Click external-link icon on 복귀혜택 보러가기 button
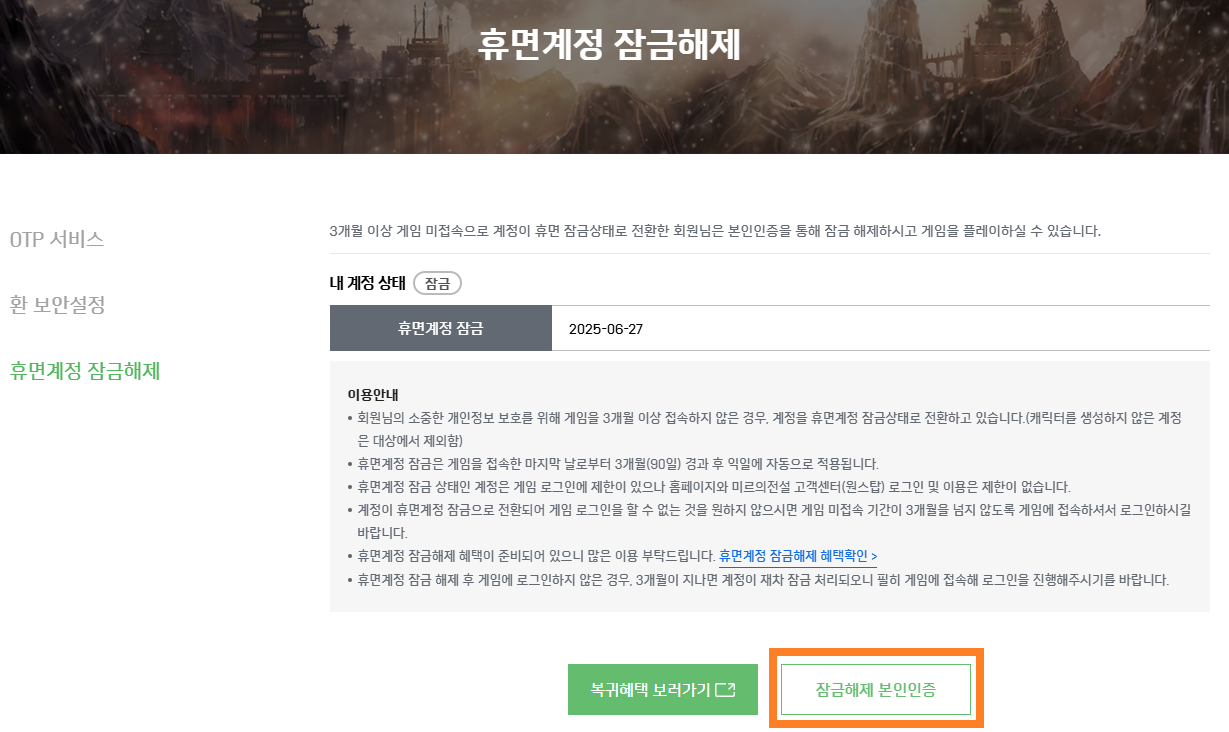Screen dimensions: 1229x732 (727, 690)
